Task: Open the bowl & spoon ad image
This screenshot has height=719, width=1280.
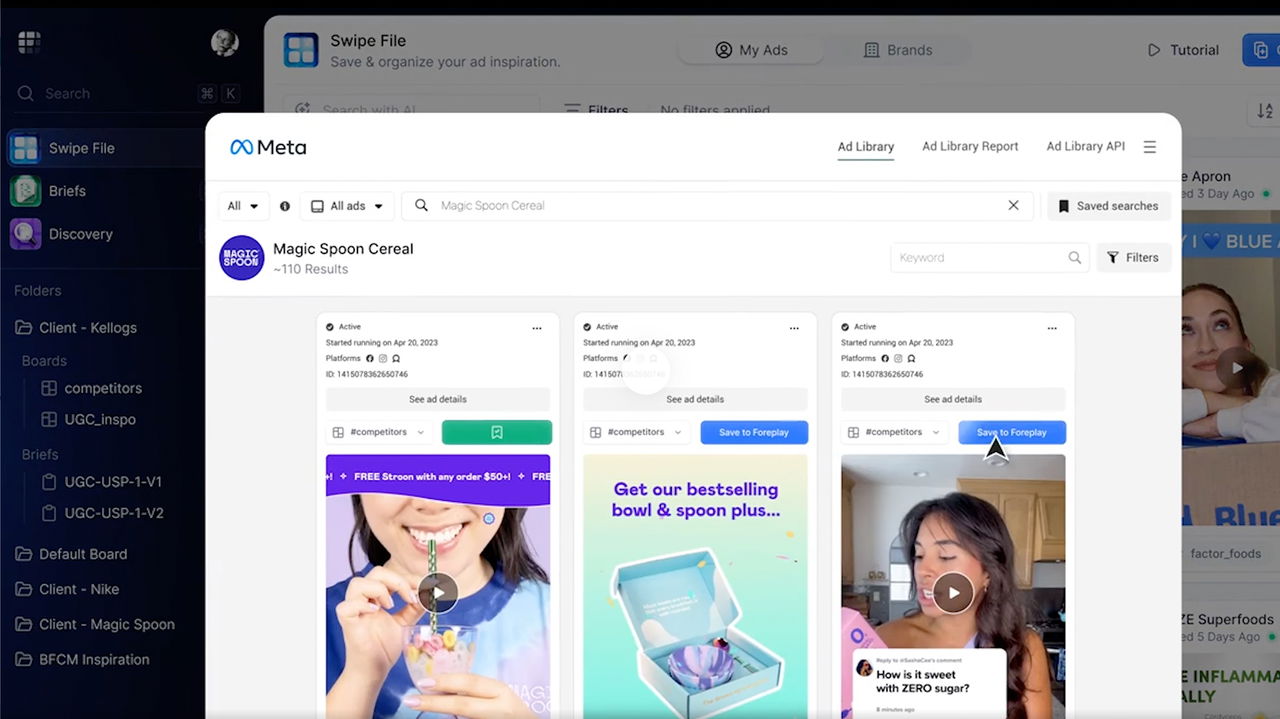Action: tap(695, 586)
